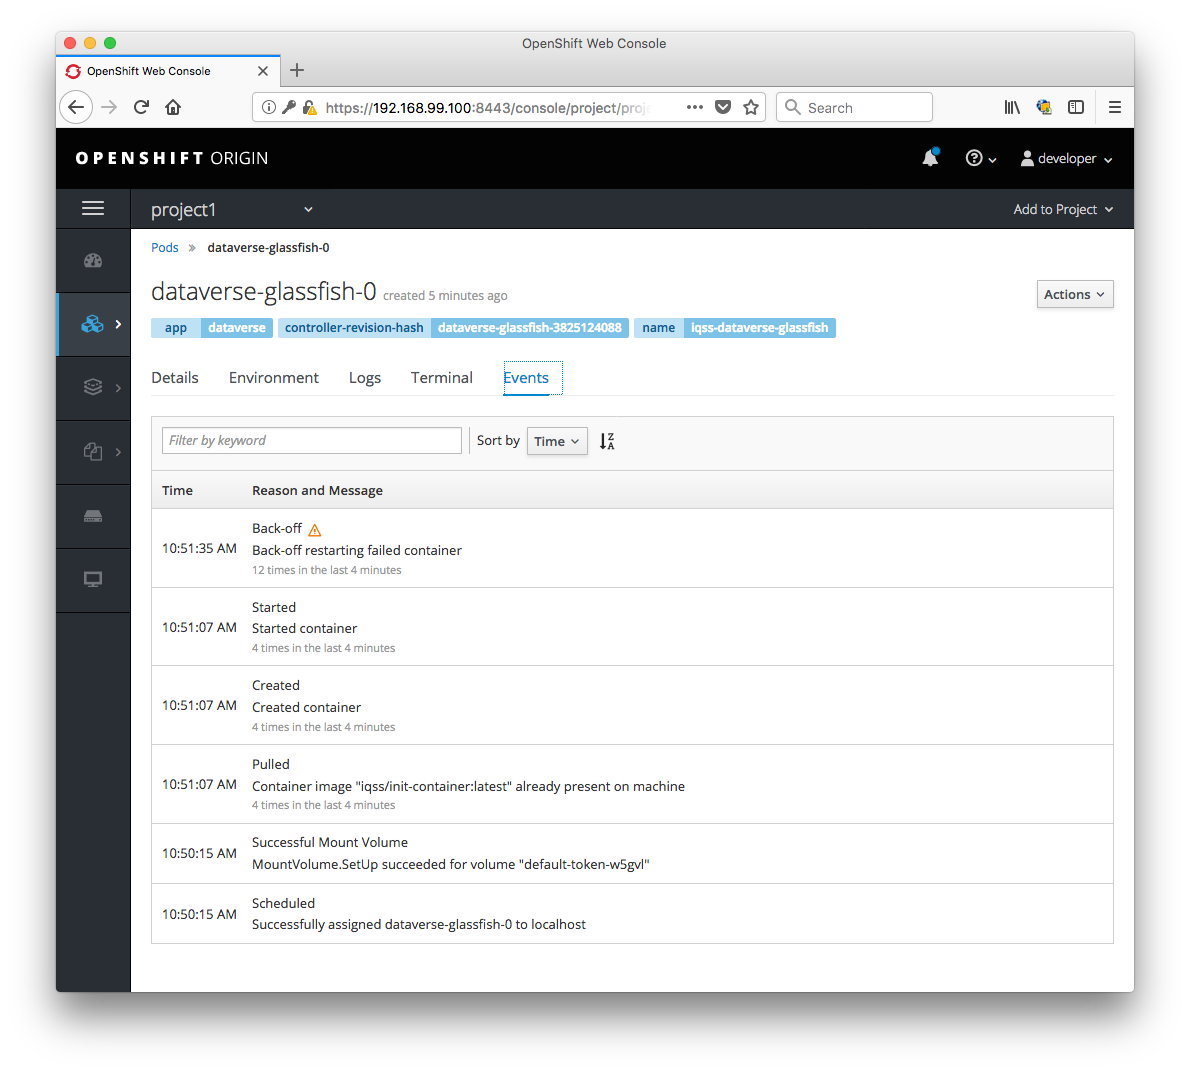Open the notifications bell
The width and height of the screenshot is (1190, 1072).
(930, 157)
